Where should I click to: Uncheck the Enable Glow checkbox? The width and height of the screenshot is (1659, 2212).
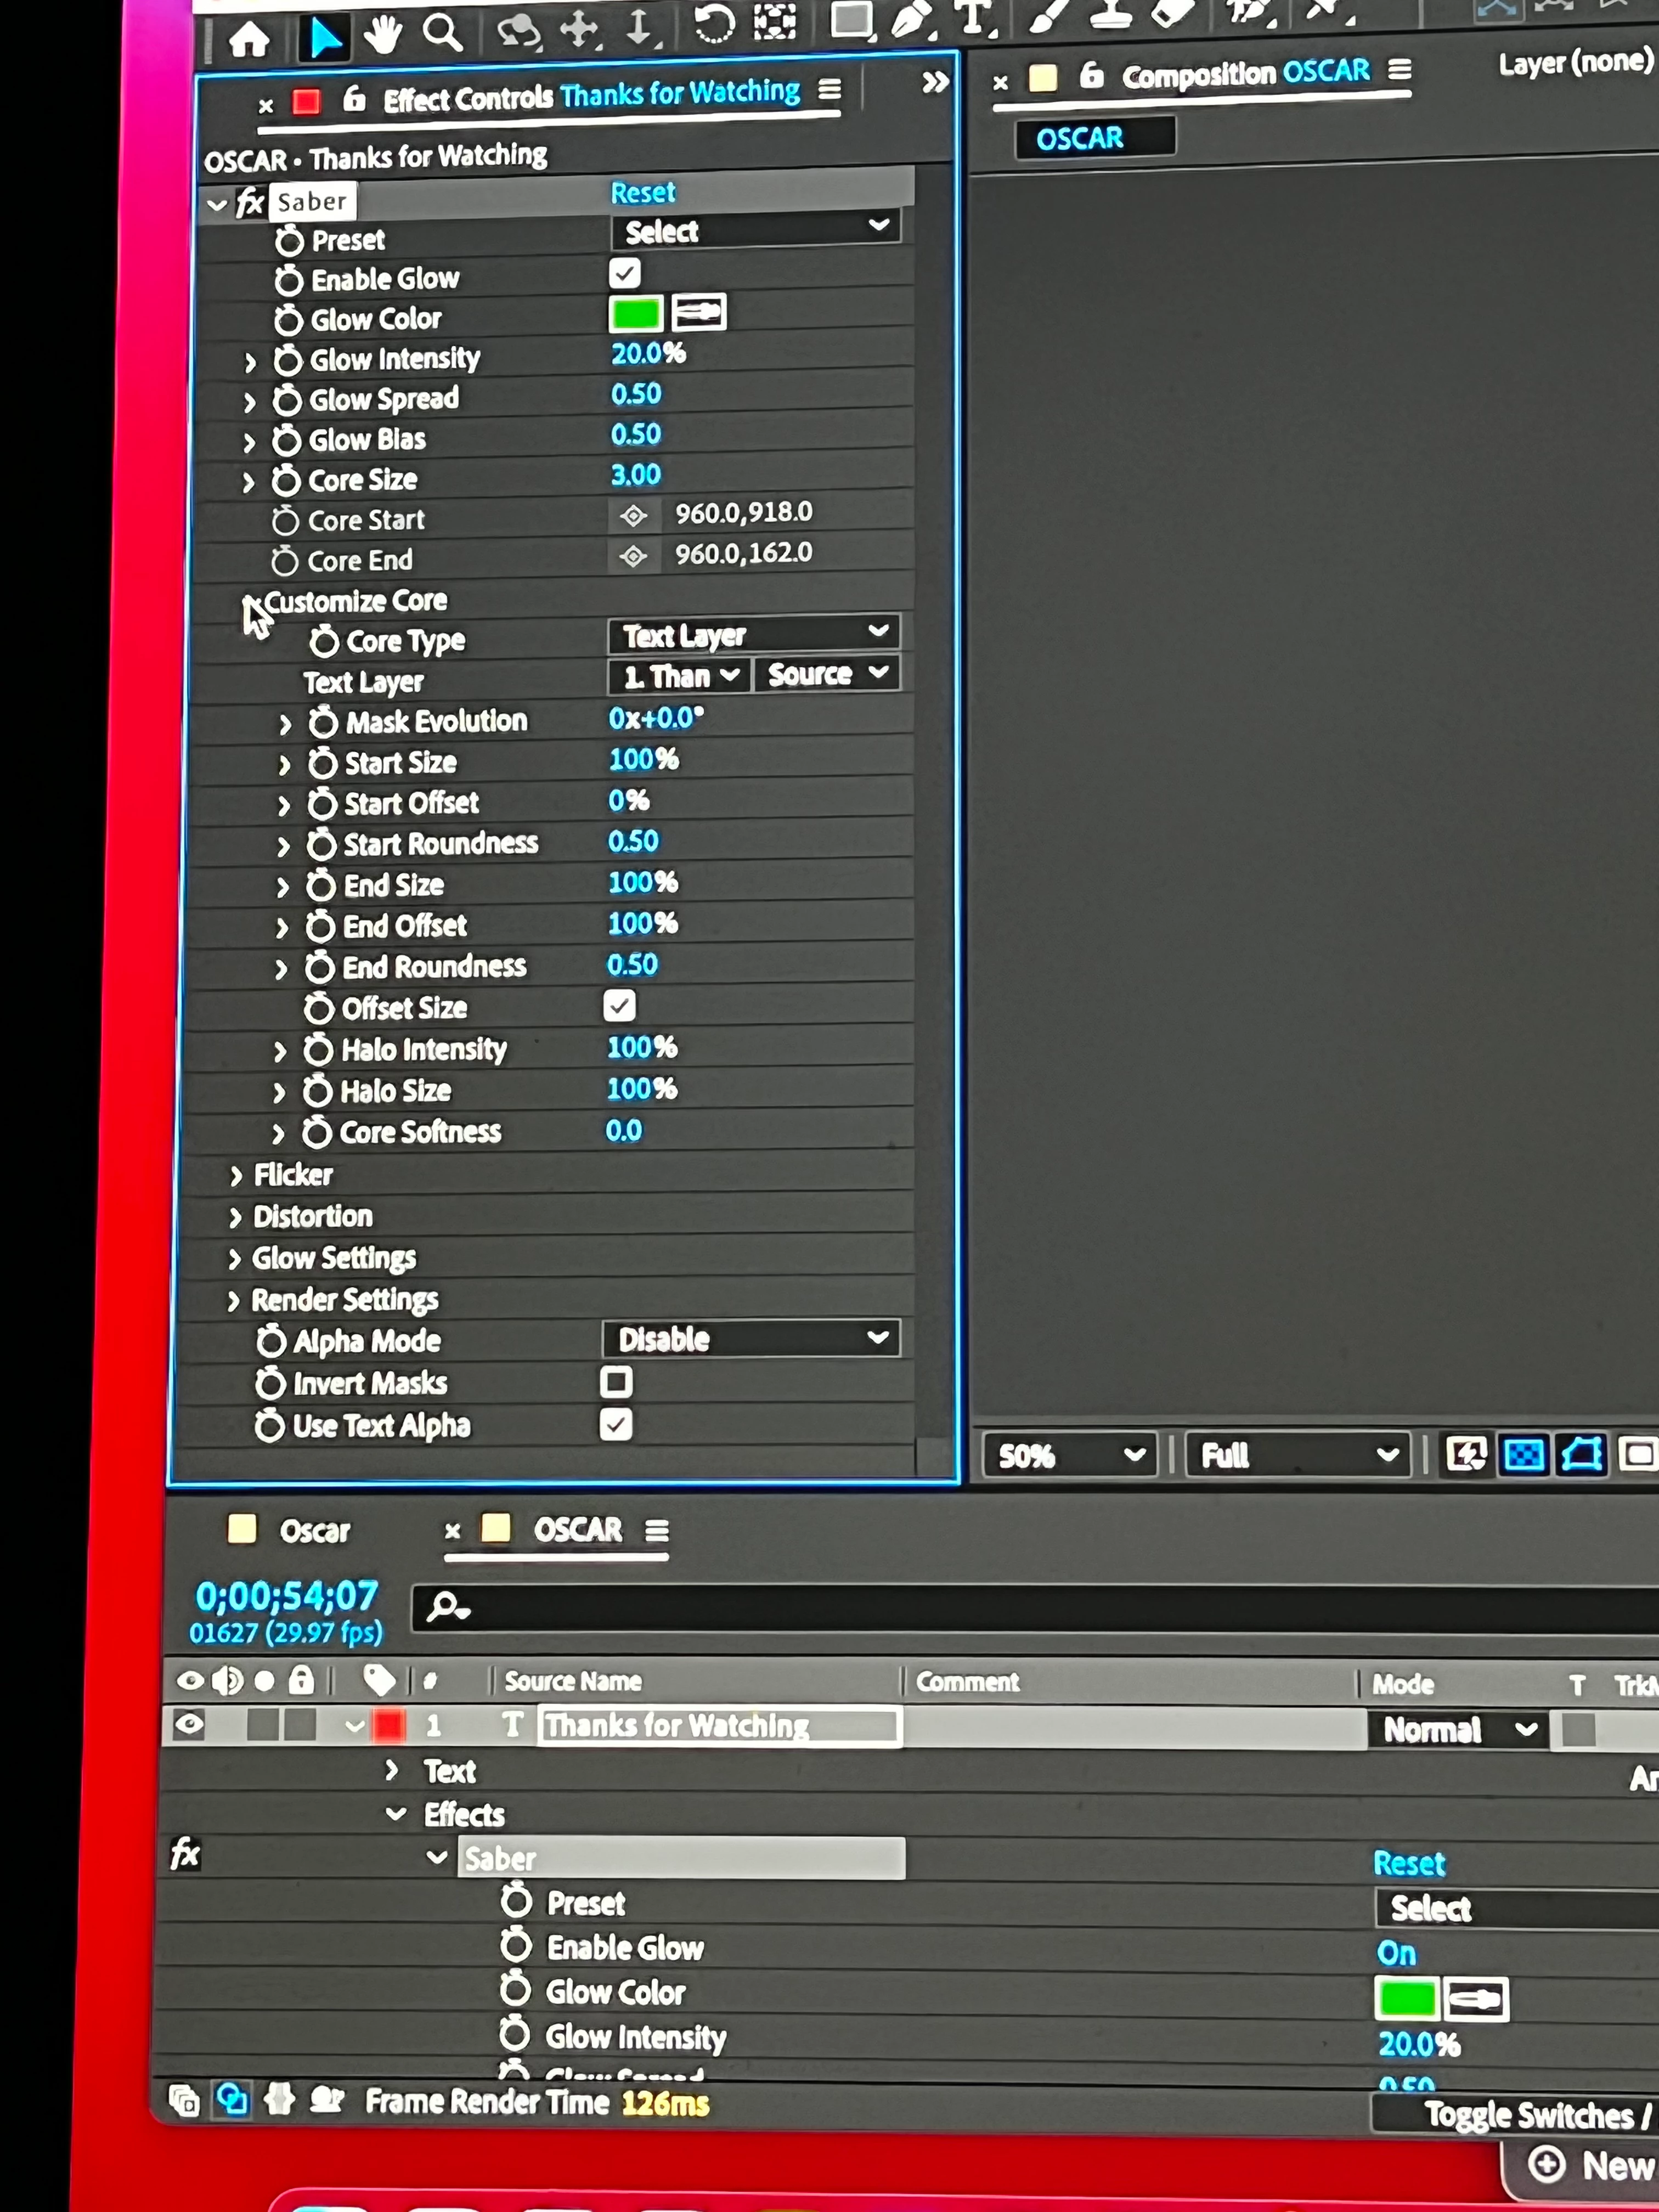coord(624,273)
